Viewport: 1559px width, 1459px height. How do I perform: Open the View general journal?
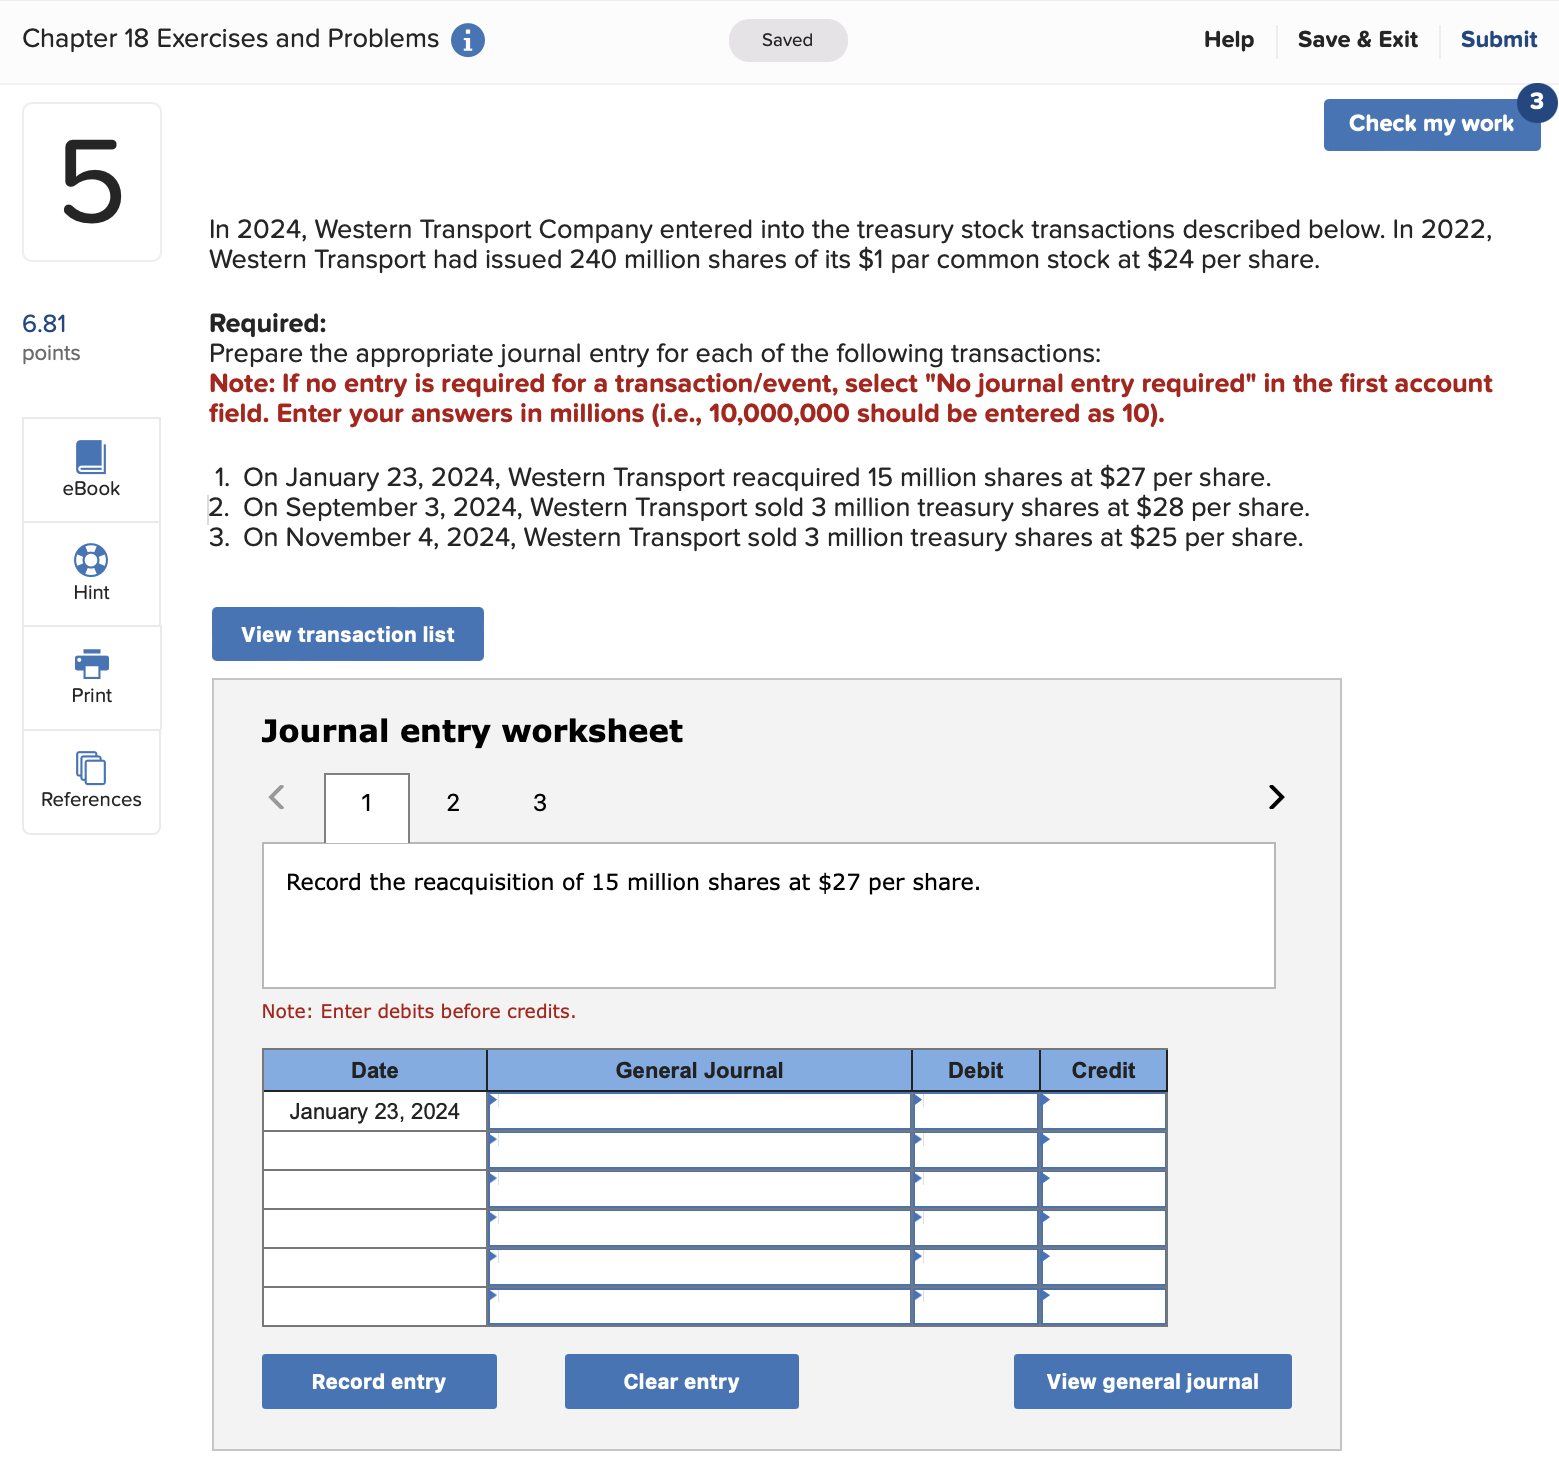click(1152, 1381)
